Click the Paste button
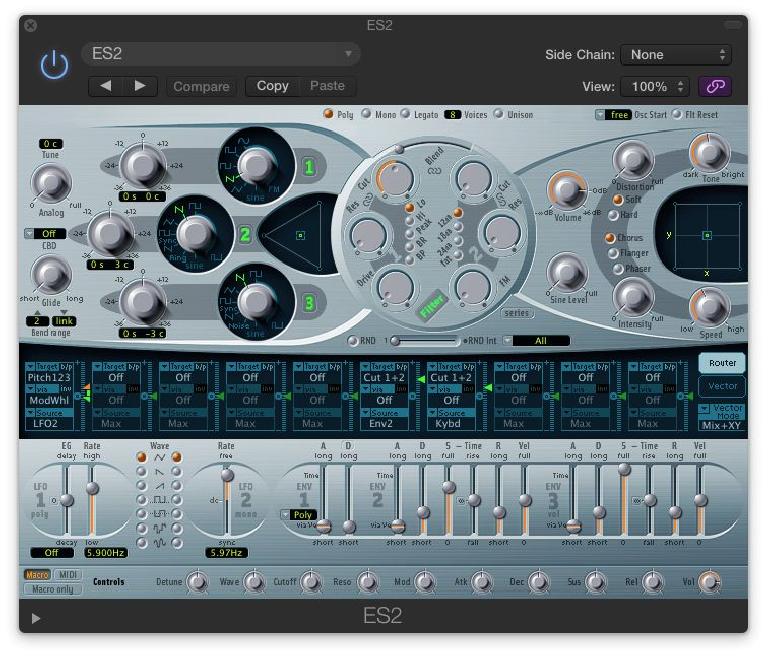The width and height of the screenshot is (768, 657). click(x=327, y=86)
